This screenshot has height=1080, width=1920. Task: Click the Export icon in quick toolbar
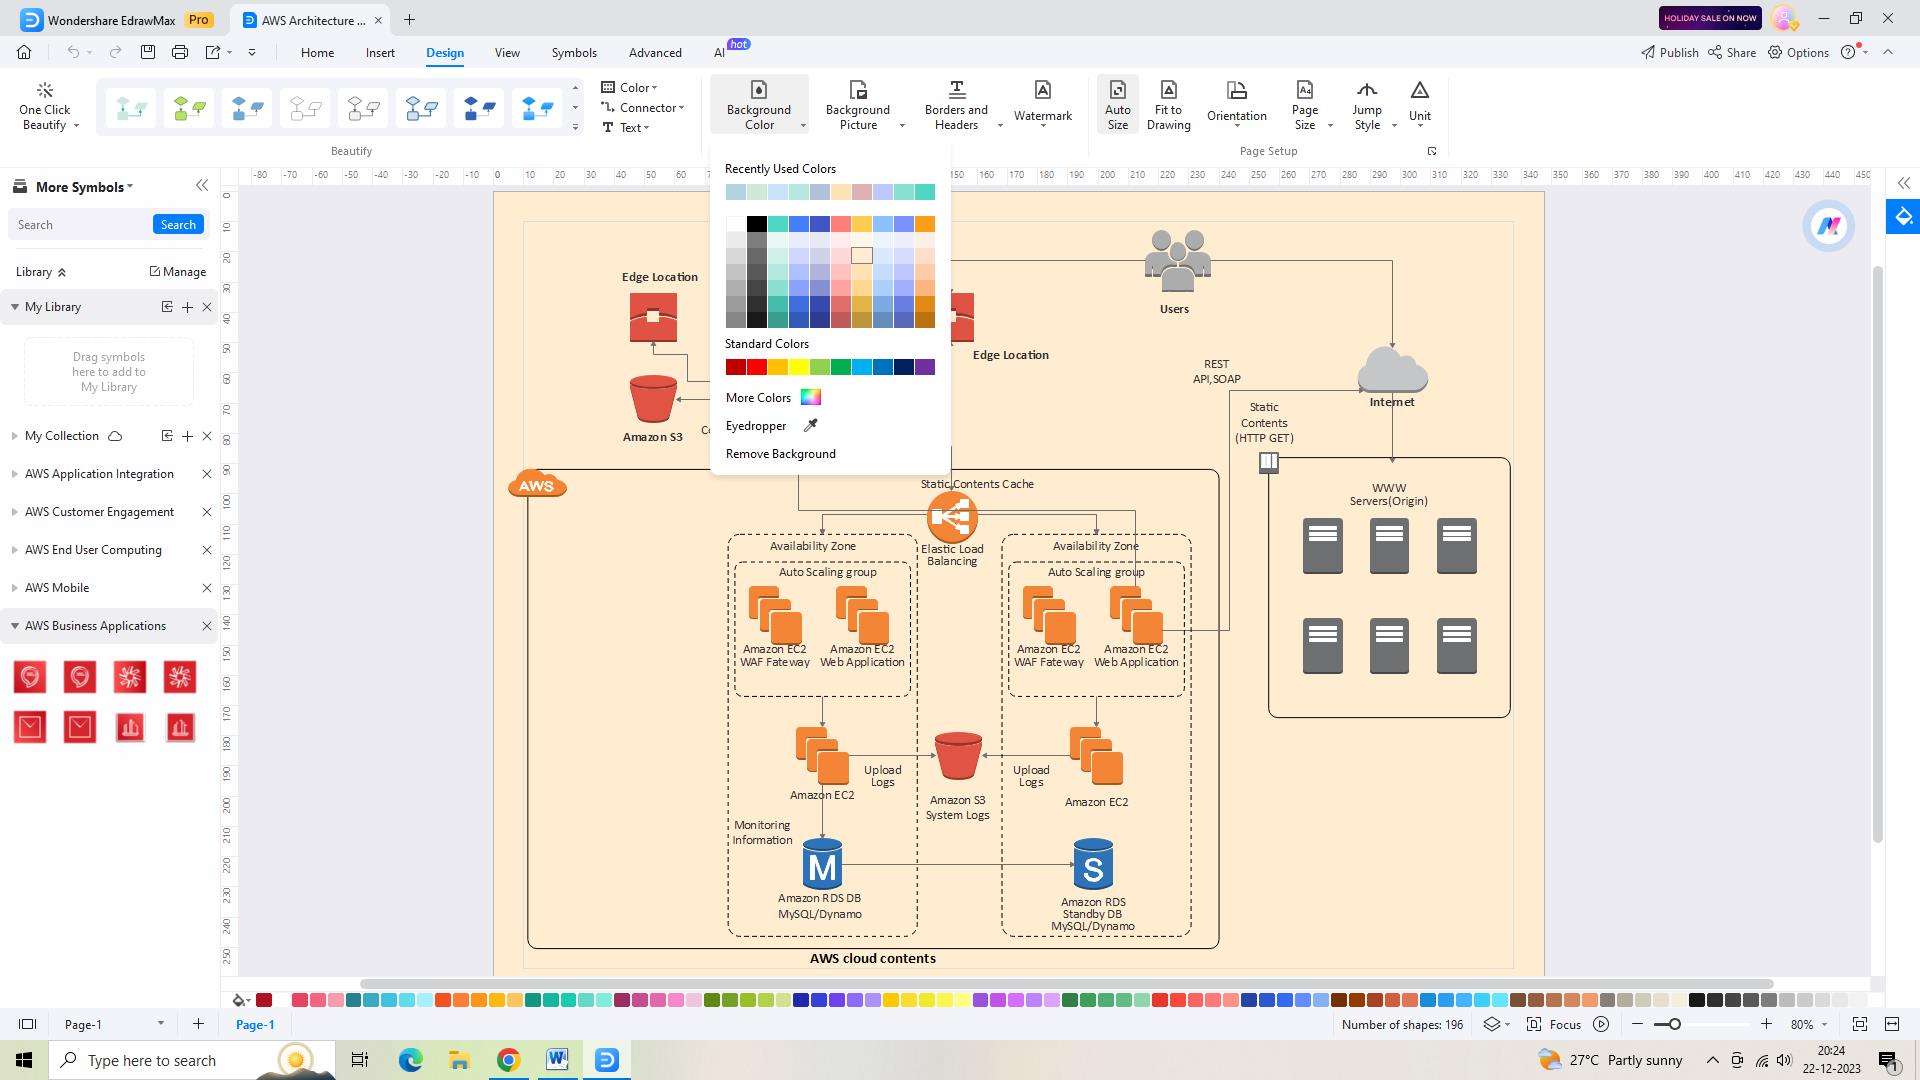[213, 52]
